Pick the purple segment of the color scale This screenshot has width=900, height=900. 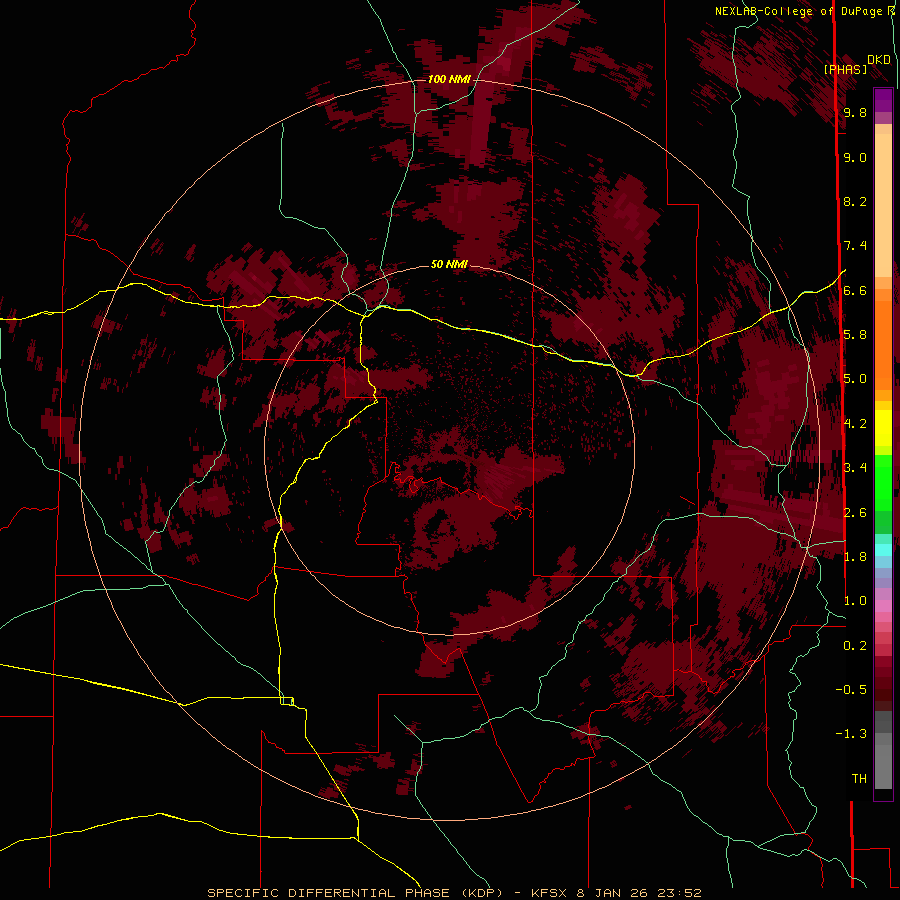pyautogui.click(x=883, y=100)
